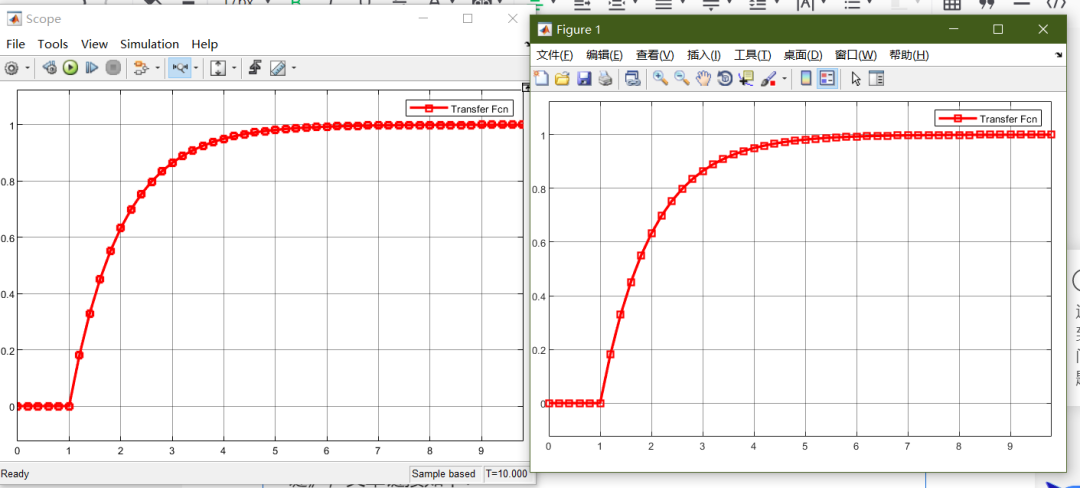Click the Link Plot icon in Figure 1

[632, 78]
